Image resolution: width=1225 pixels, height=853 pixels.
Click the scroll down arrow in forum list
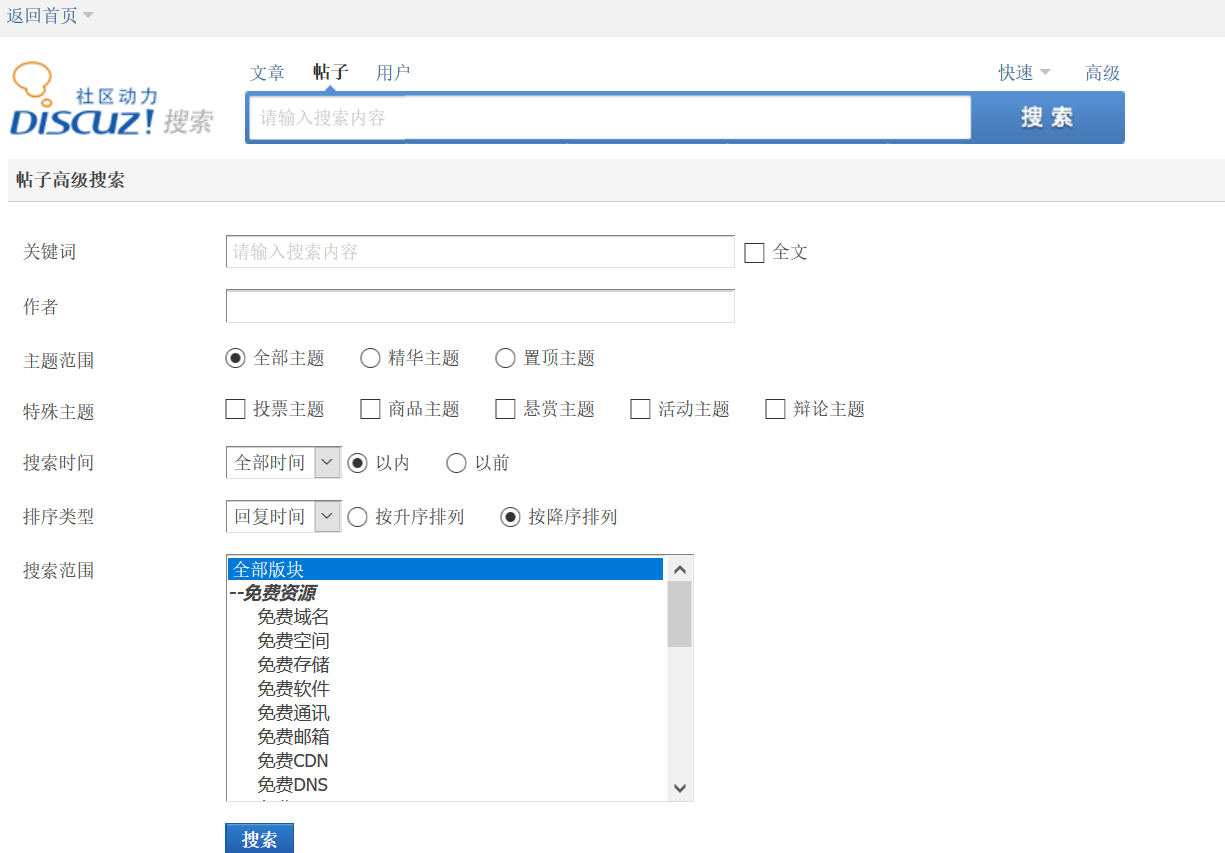coord(680,788)
